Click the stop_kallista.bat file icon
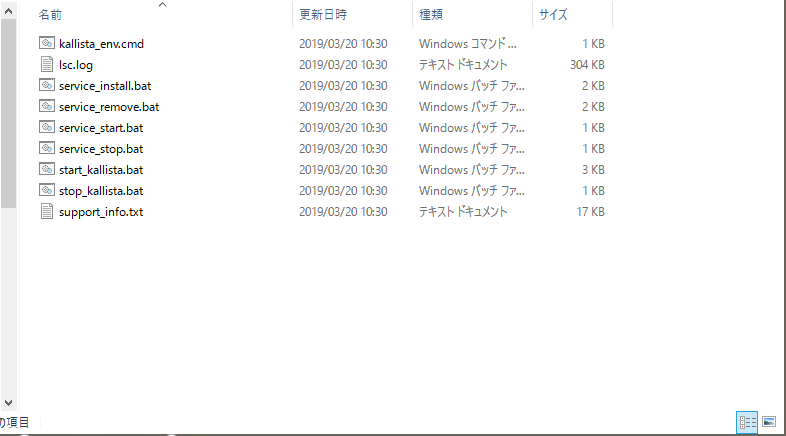The width and height of the screenshot is (786, 436). pos(47,190)
